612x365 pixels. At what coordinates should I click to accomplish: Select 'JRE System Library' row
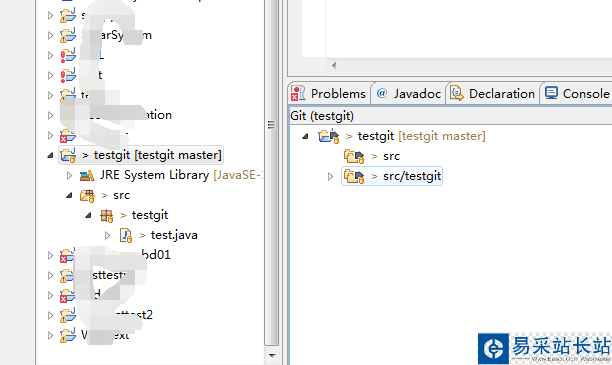pyautogui.click(x=171, y=175)
